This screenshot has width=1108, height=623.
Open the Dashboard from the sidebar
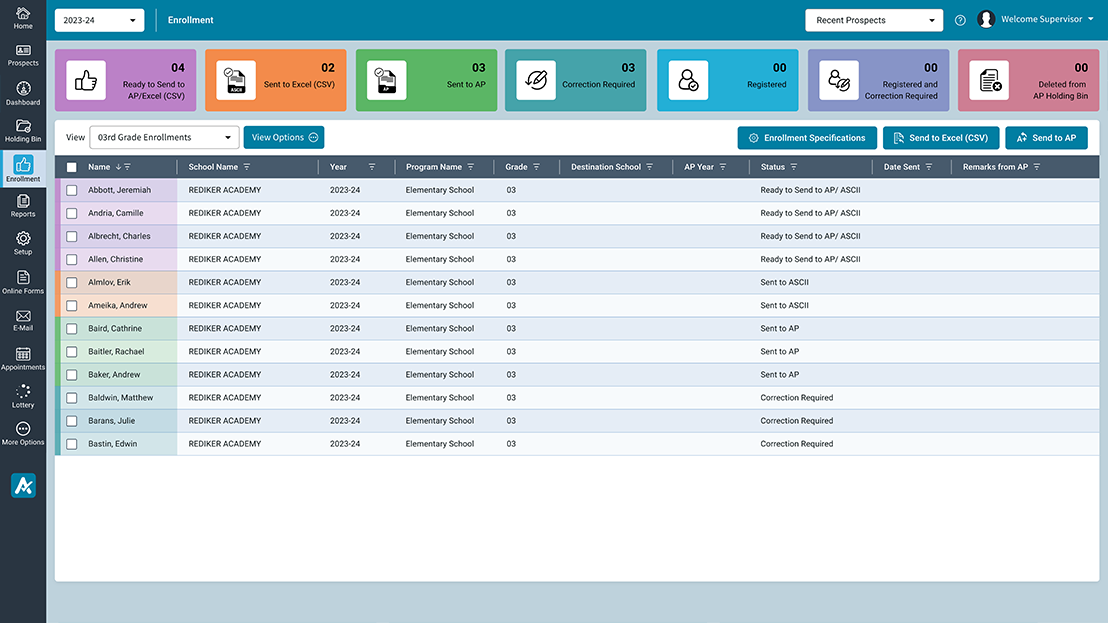coord(22,91)
